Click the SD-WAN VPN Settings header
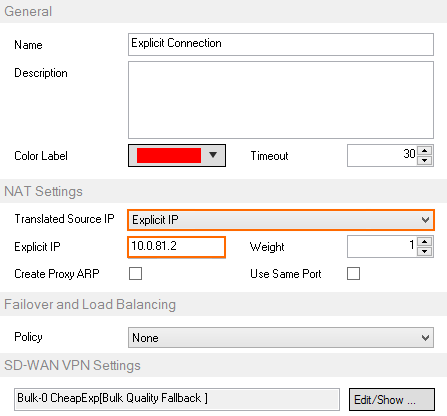Viewport: 447px width, 416px height. point(72,365)
